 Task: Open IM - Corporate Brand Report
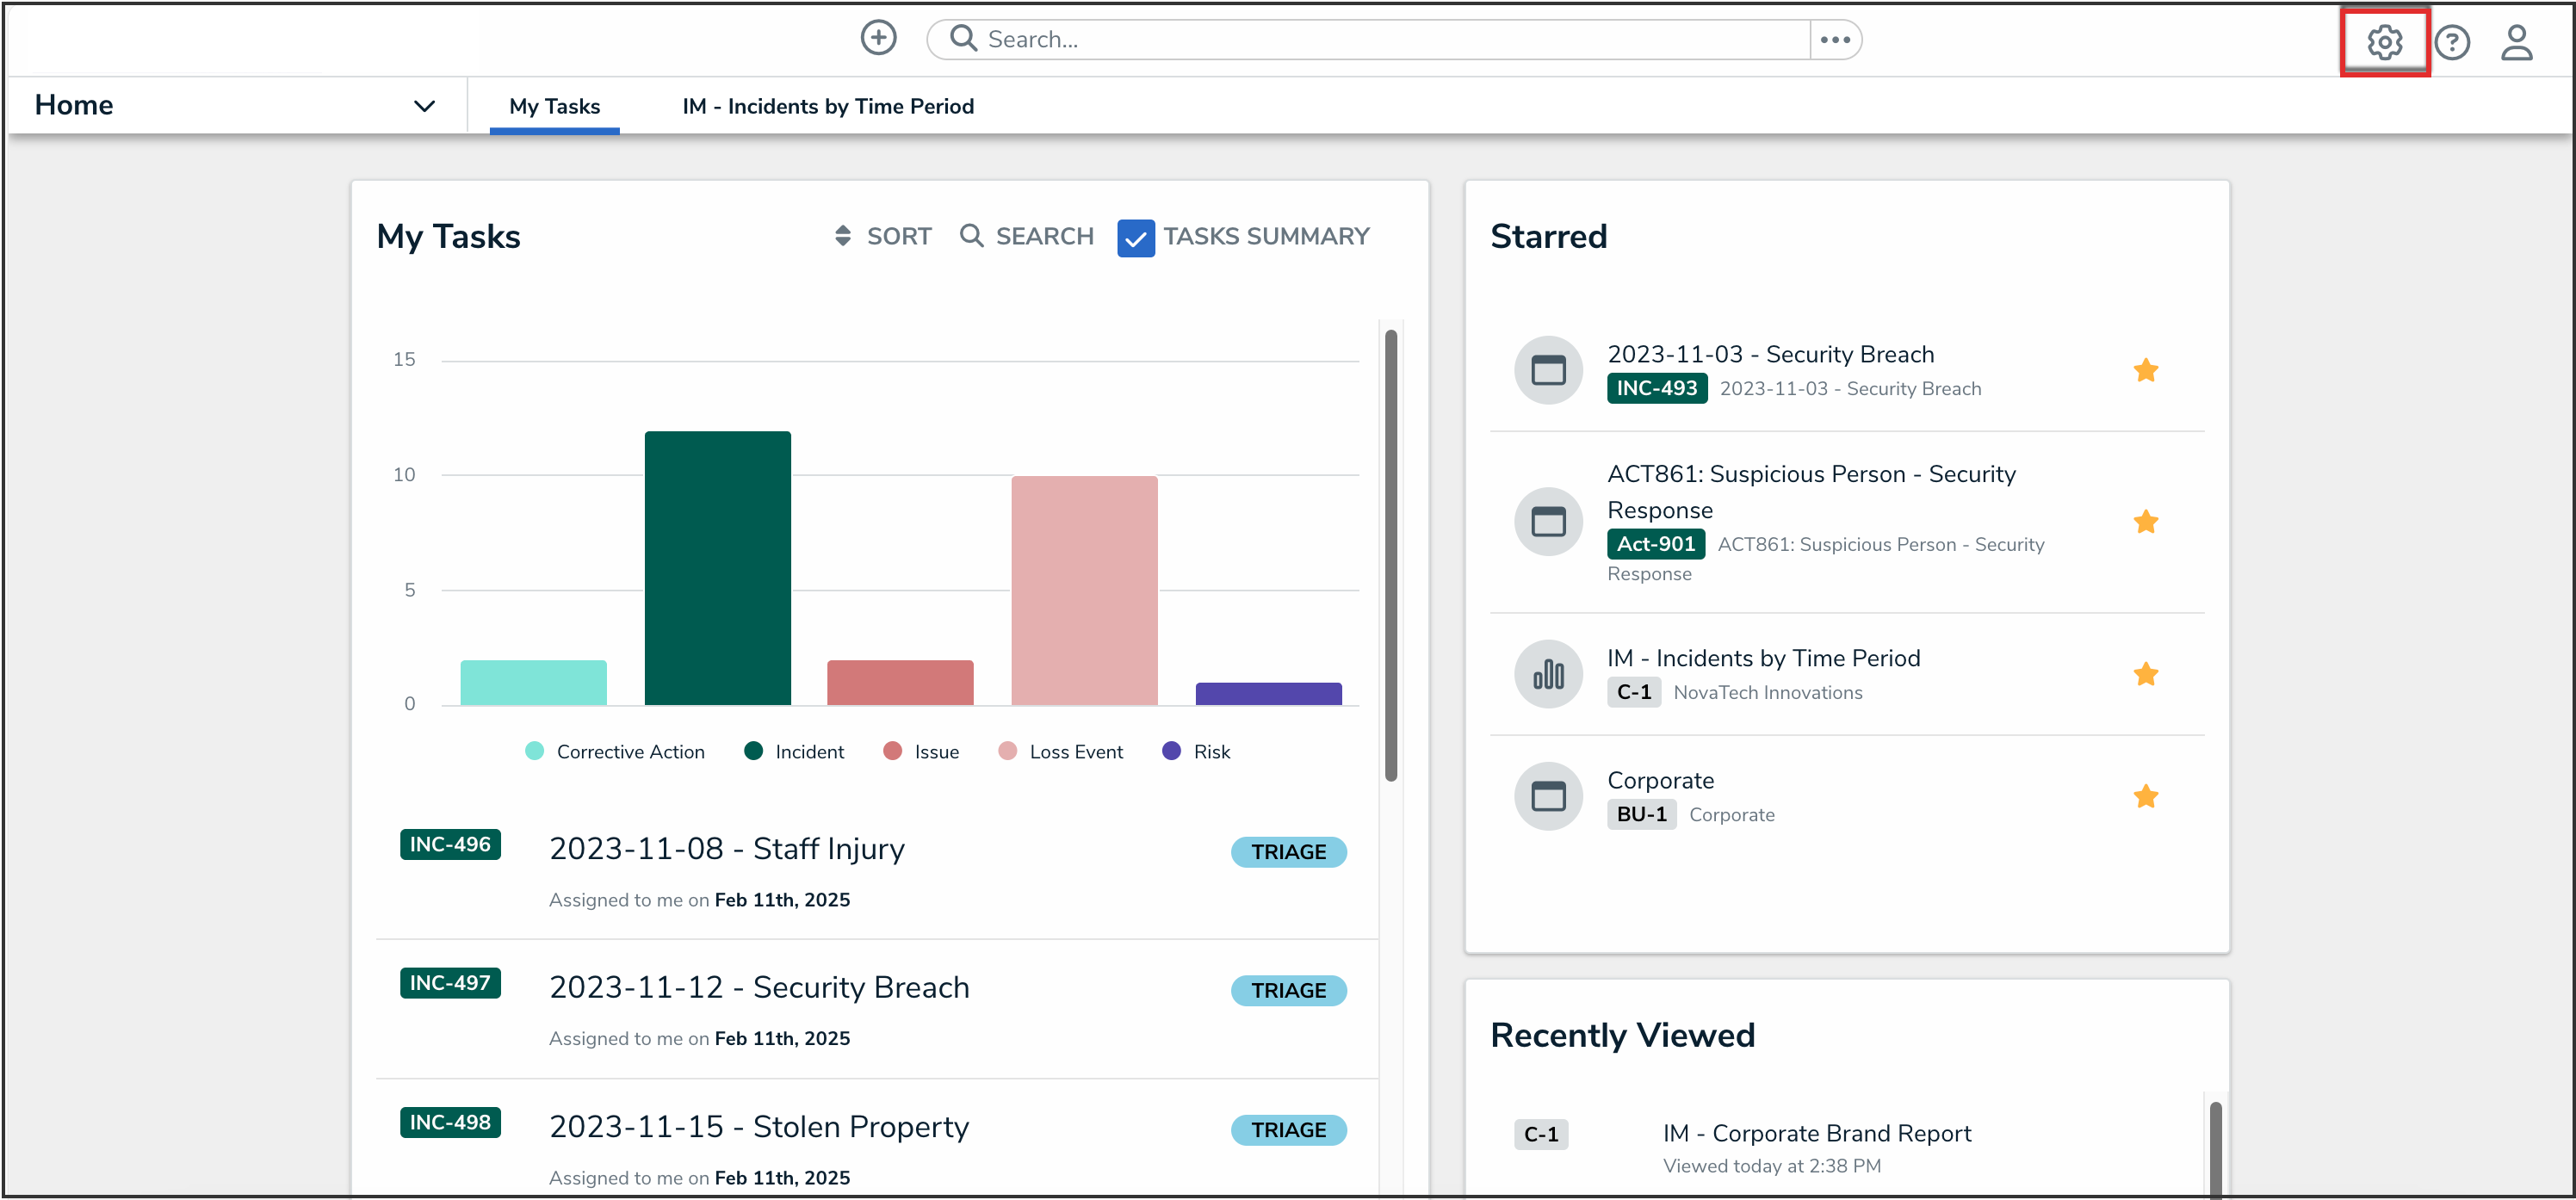[1816, 1133]
